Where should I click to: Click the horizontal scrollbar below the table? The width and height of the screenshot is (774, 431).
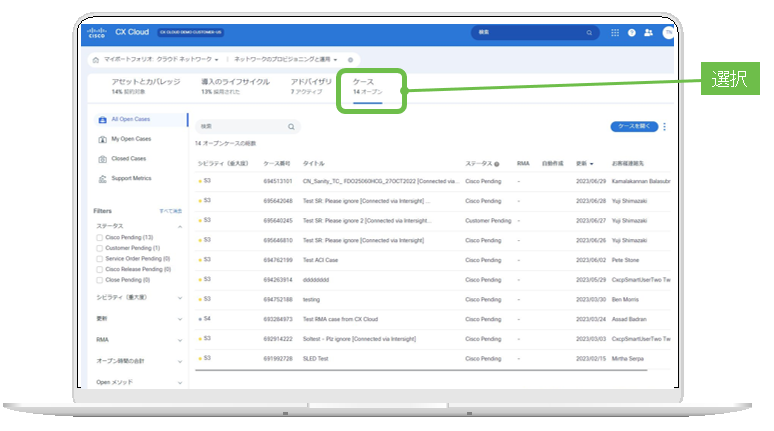421,370
